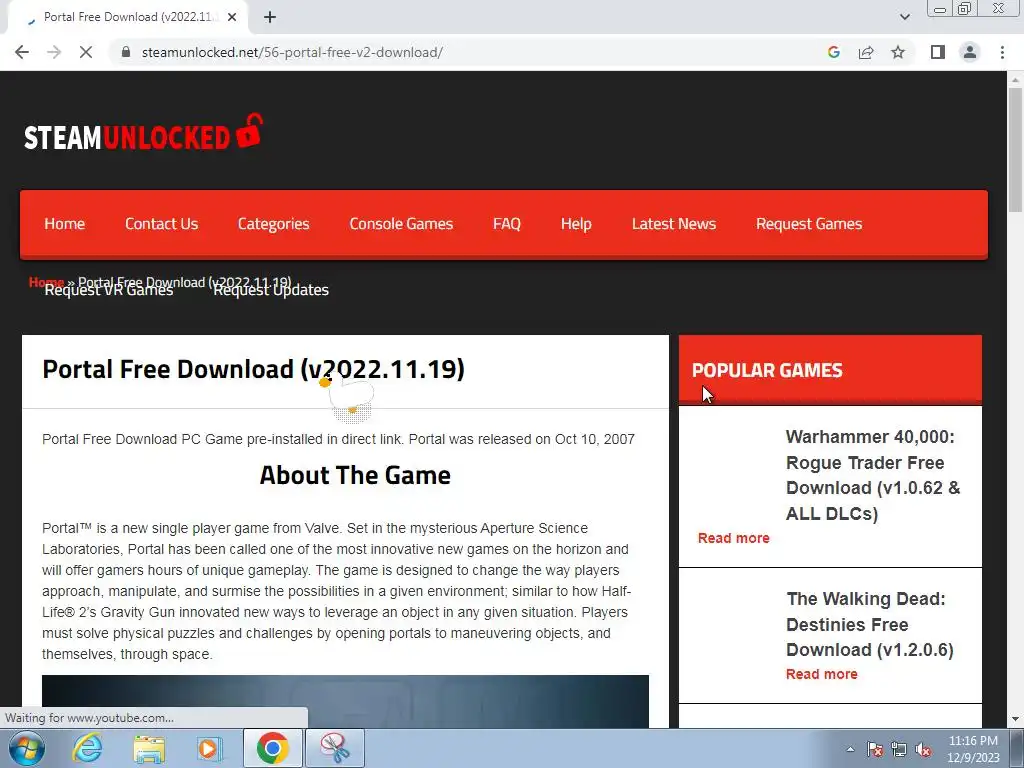Click Read more under The Walking Dead

822,674
